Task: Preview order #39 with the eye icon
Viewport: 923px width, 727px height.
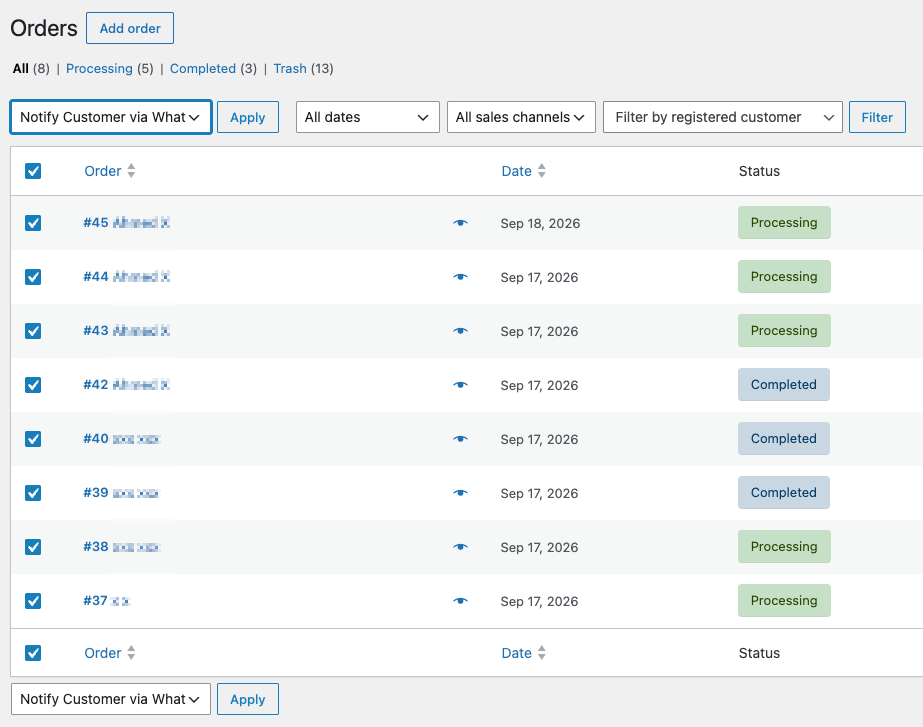Action: (x=460, y=493)
